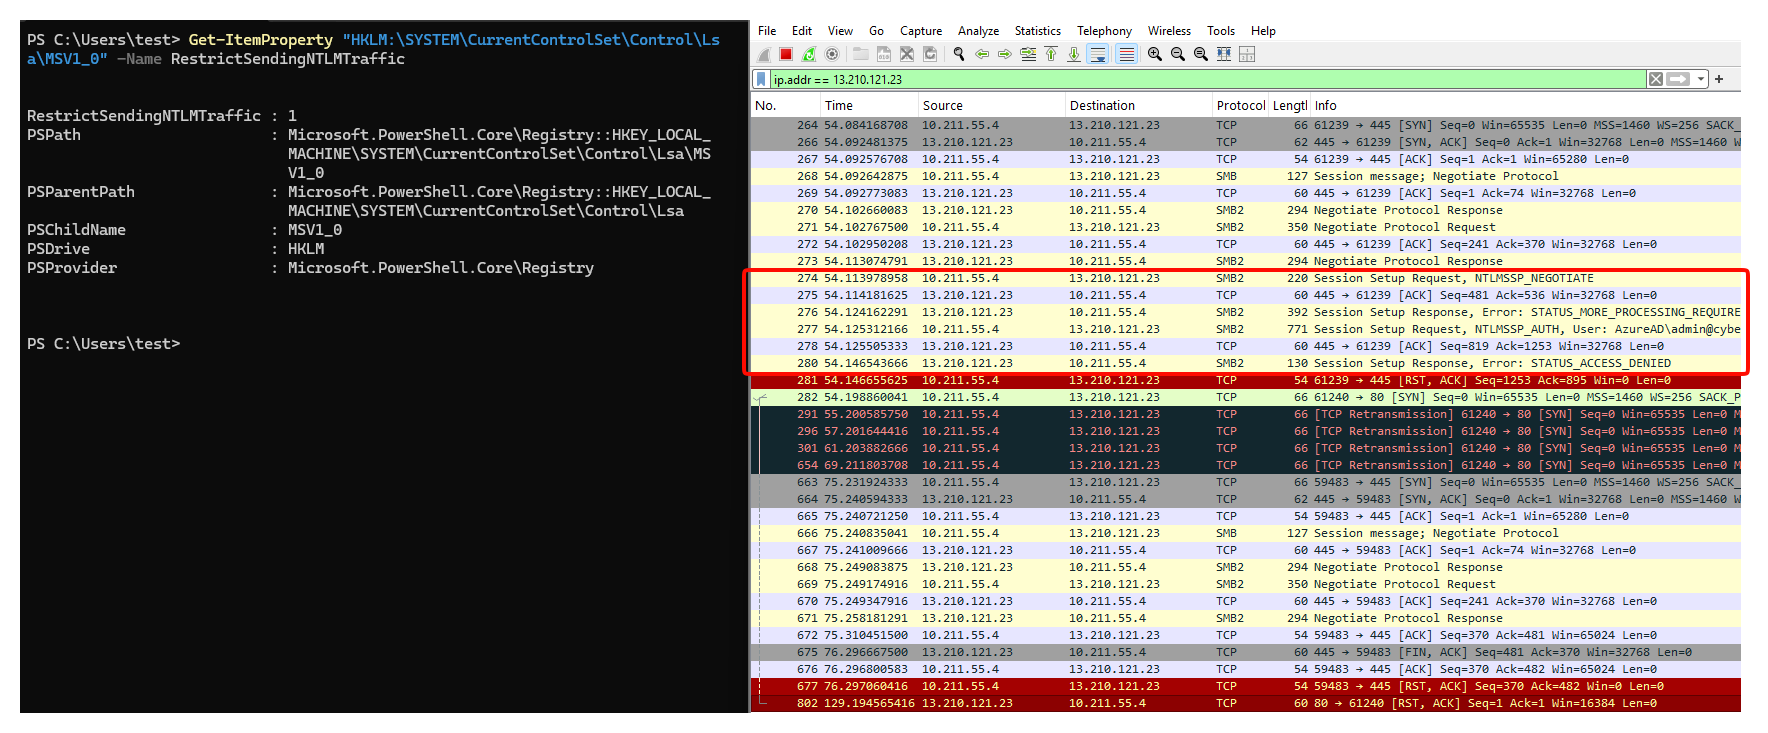The height and width of the screenshot is (733, 1768).
Task: Select packet 281 RST, ACK row
Action: 1246,380
